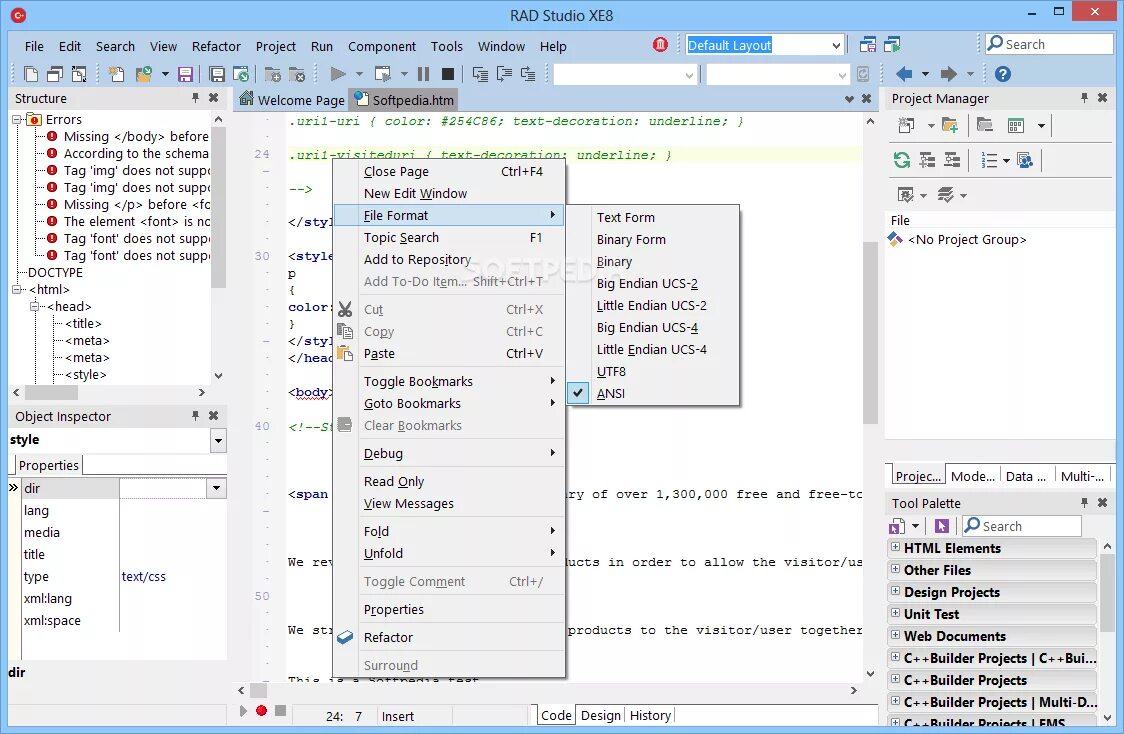Collapse the html tree node
Image resolution: width=1124 pixels, height=734 pixels.
[16, 290]
